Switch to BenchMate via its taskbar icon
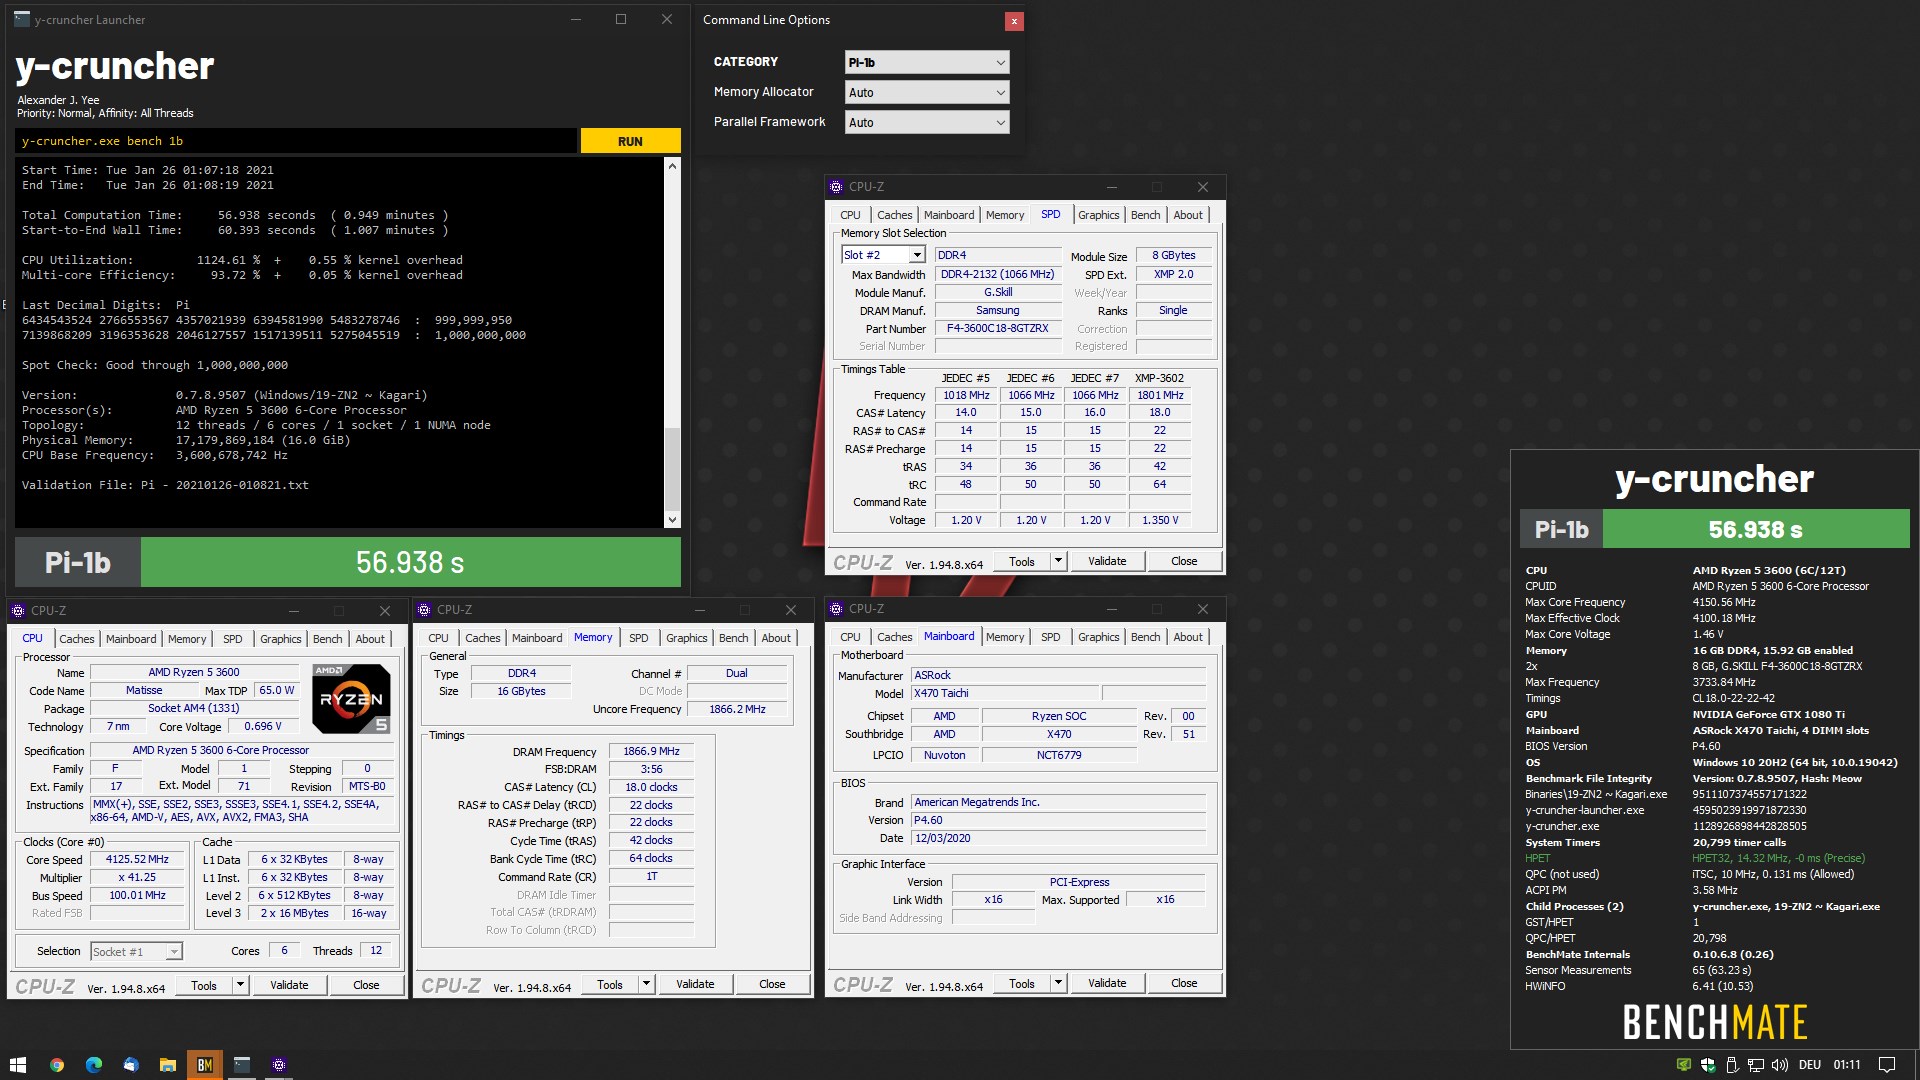 click(205, 1065)
